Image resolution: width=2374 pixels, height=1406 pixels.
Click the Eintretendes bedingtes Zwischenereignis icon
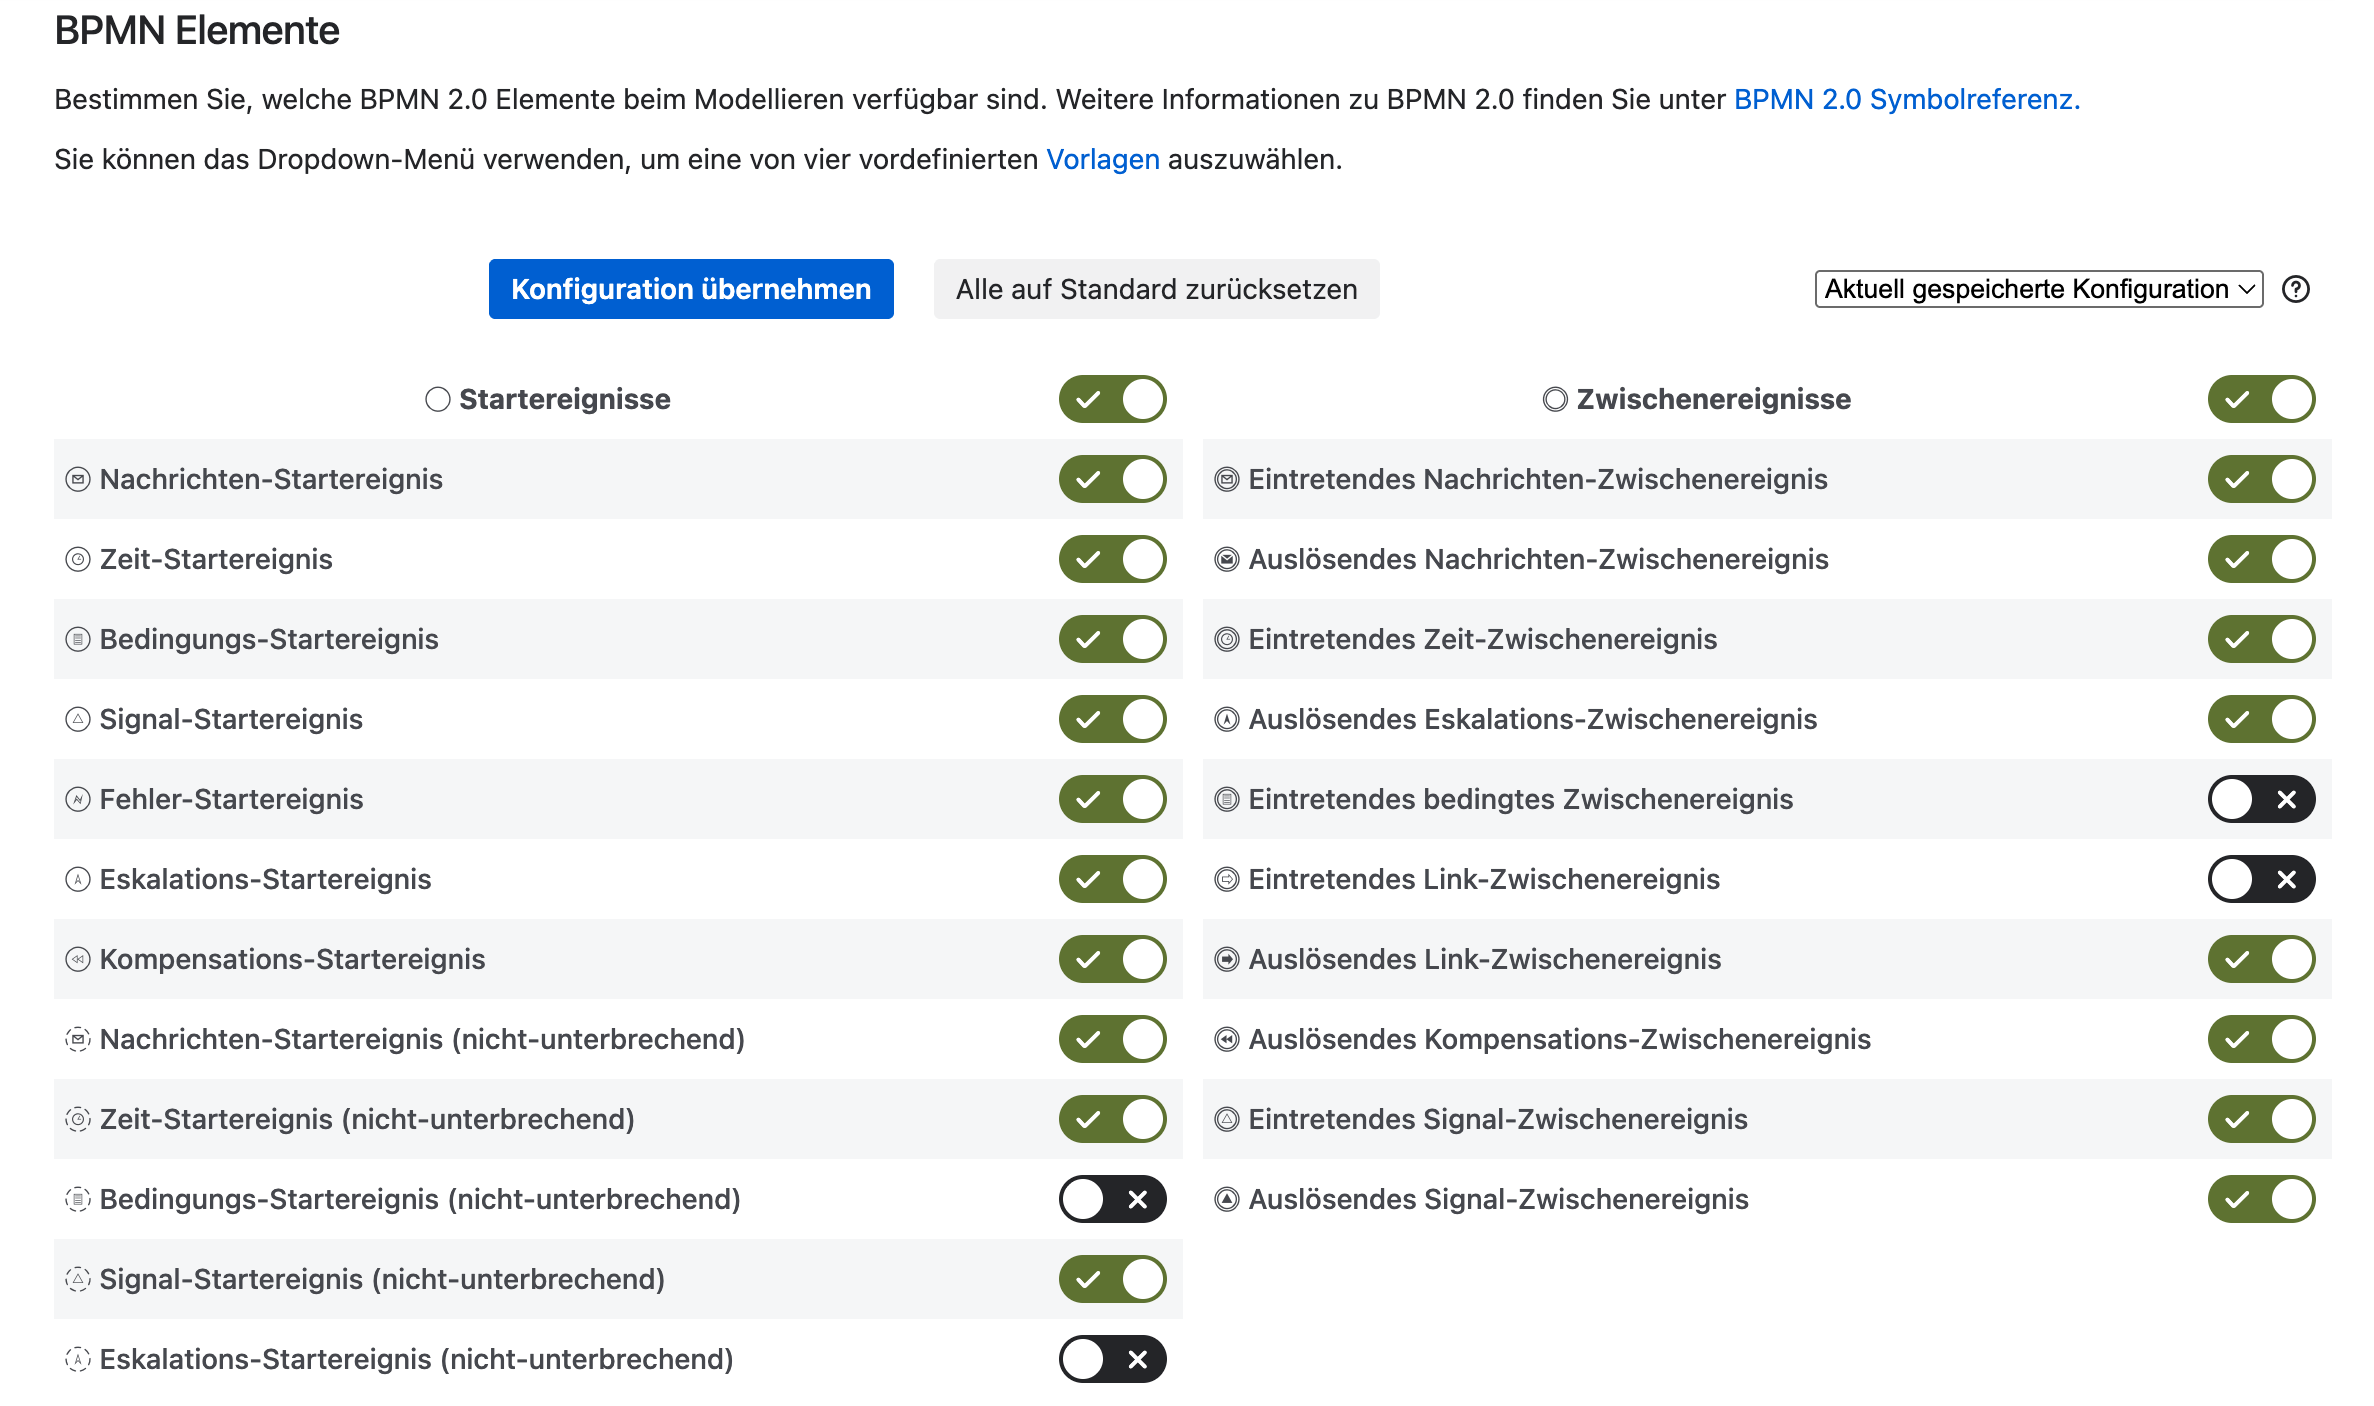(x=1227, y=799)
